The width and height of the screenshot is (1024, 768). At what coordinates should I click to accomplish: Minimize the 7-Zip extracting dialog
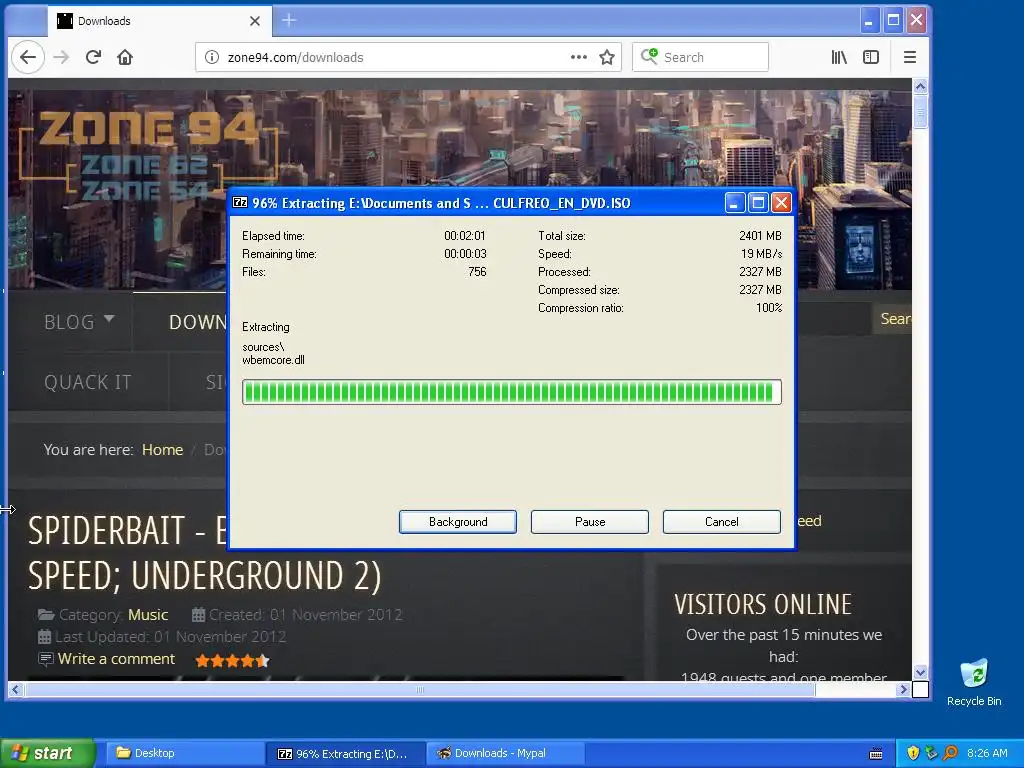tap(735, 203)
